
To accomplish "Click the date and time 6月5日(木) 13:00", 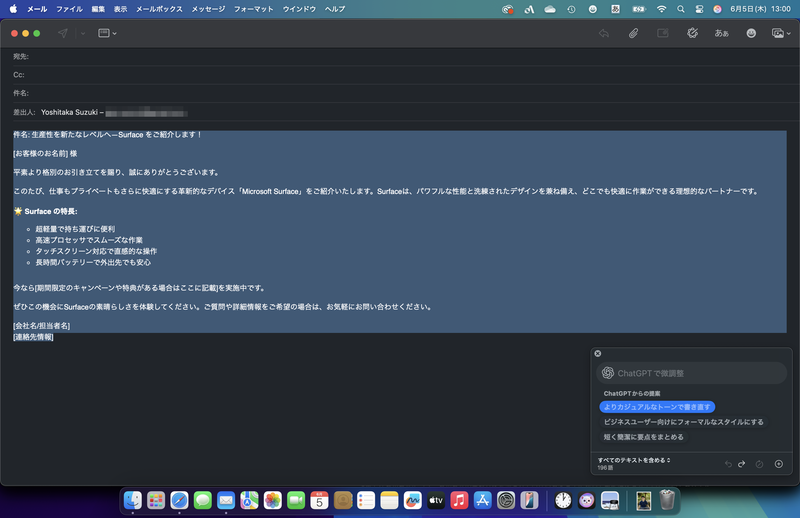I will click(760, 9).
